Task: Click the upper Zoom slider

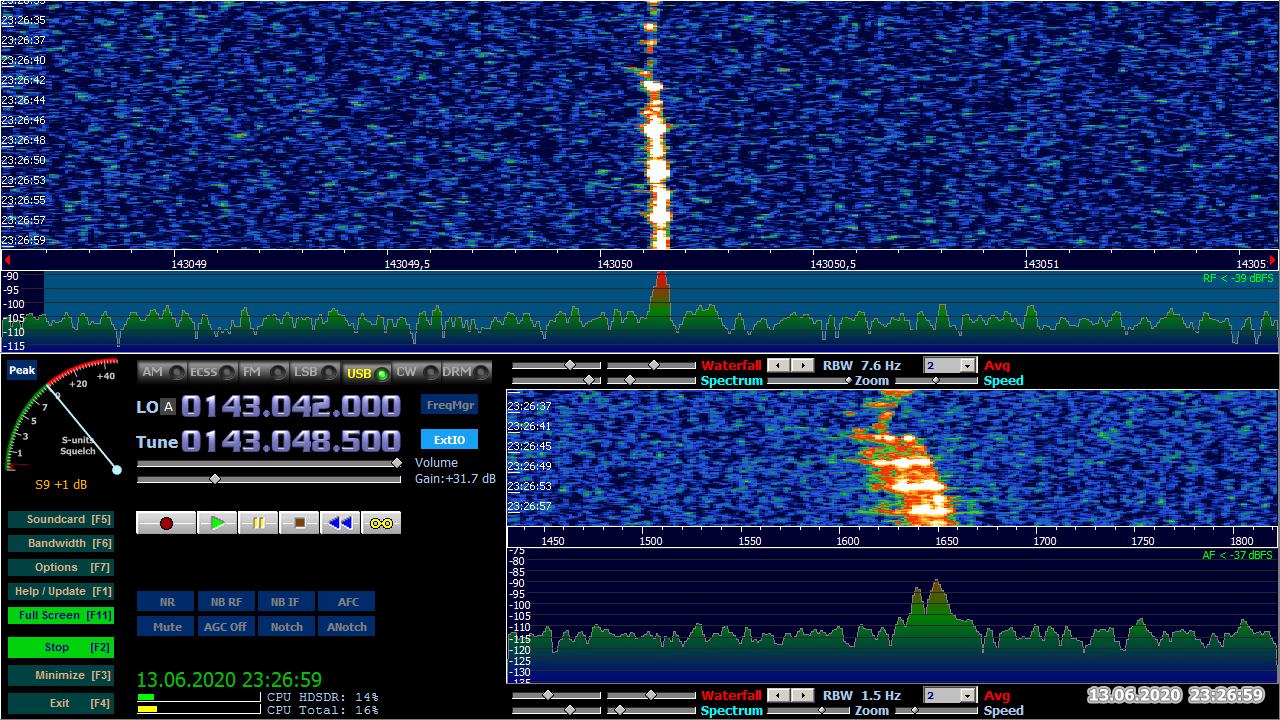Action: tap(809, 381)
